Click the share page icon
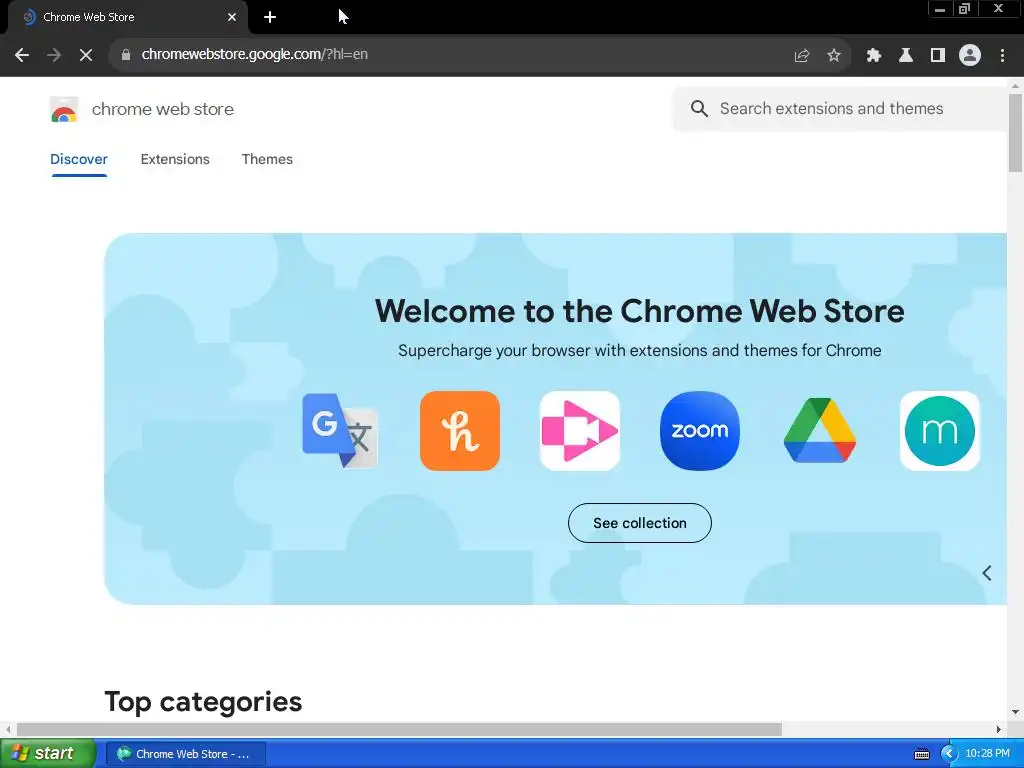 point(802,56)
